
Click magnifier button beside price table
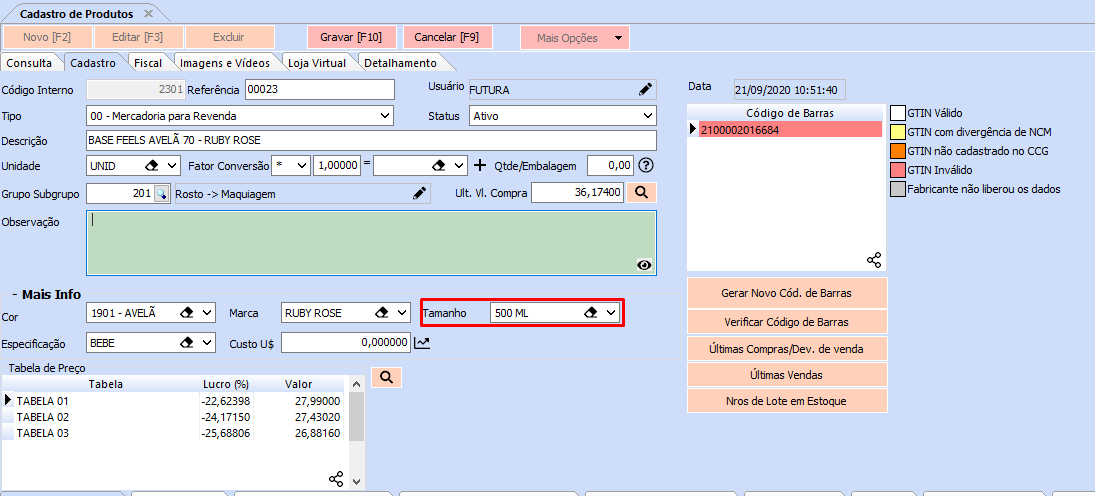385,377
